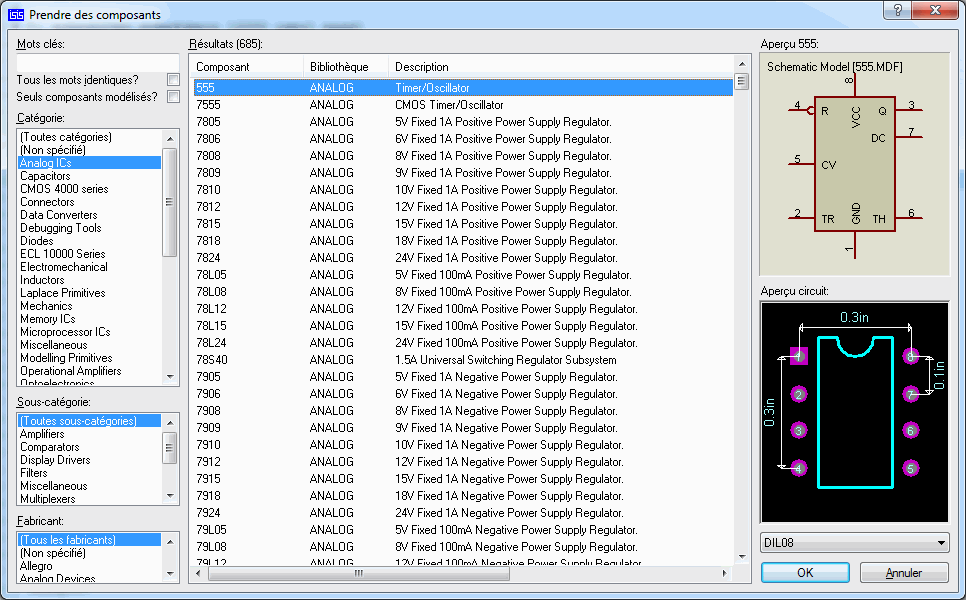This screenshot has width=966, height=600.
Task: Click the OK button
Action: tap(805, 572)
